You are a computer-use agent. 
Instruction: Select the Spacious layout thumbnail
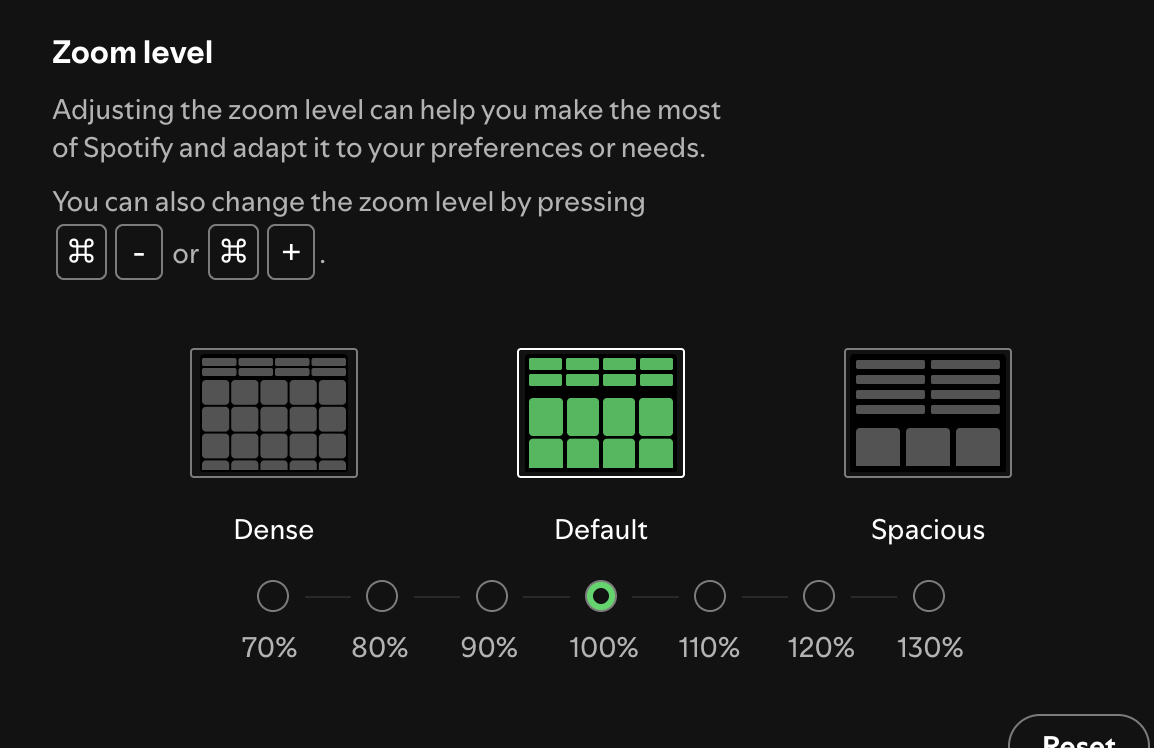click(x=927, y=413)
